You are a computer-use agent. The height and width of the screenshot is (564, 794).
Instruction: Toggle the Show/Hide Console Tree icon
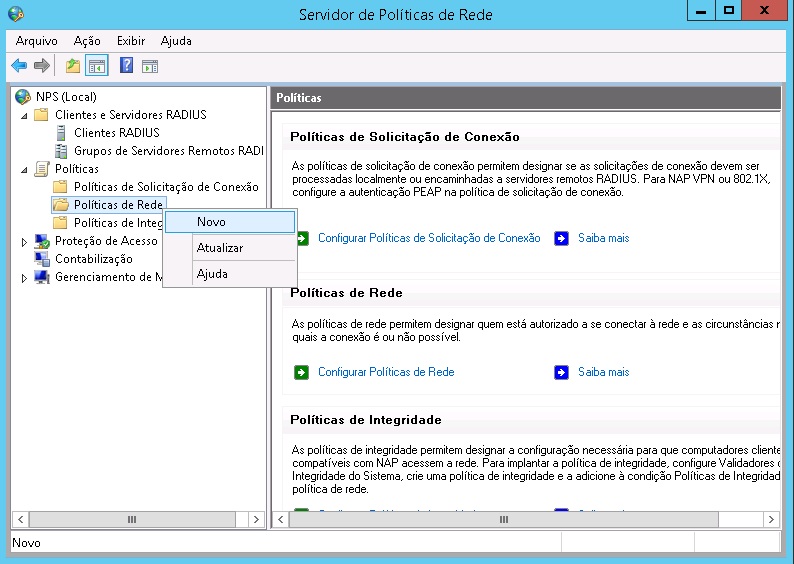[97, 66]
